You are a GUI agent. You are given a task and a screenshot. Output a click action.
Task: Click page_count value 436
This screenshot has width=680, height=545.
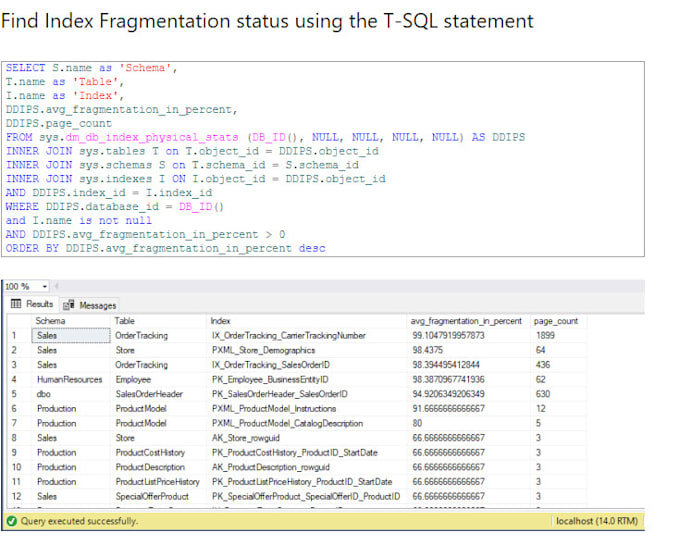click(543, 365)
